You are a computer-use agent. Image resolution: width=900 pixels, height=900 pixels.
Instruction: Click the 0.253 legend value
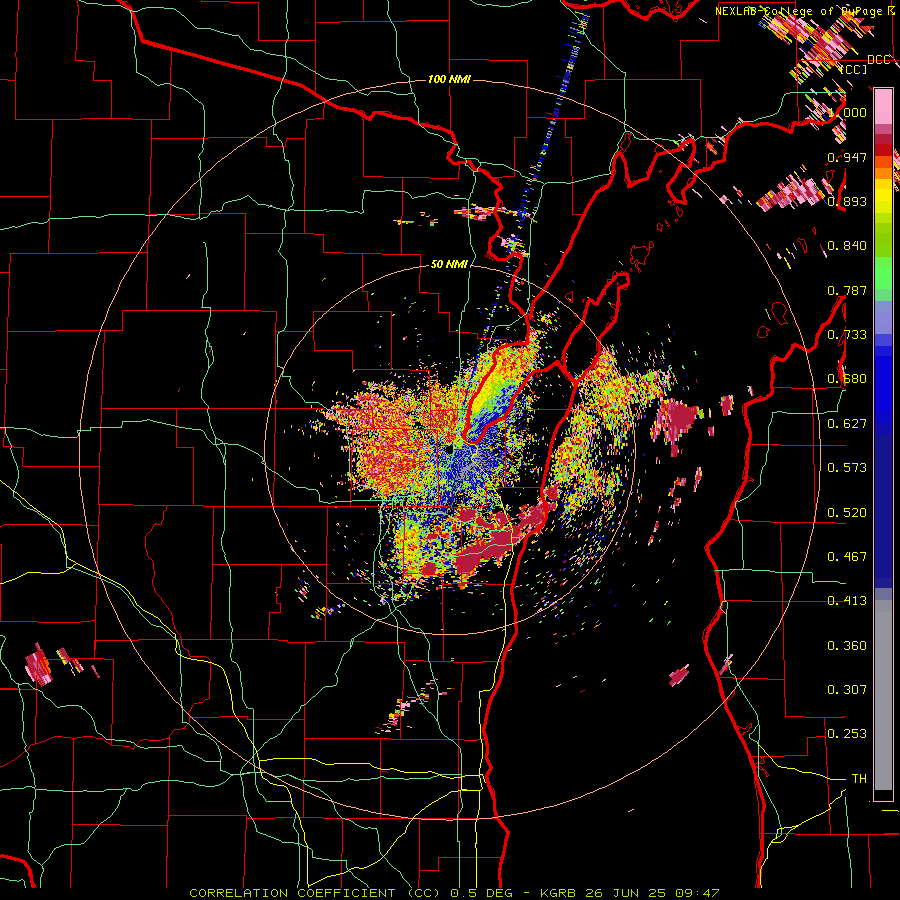click(x=847, y=734)
